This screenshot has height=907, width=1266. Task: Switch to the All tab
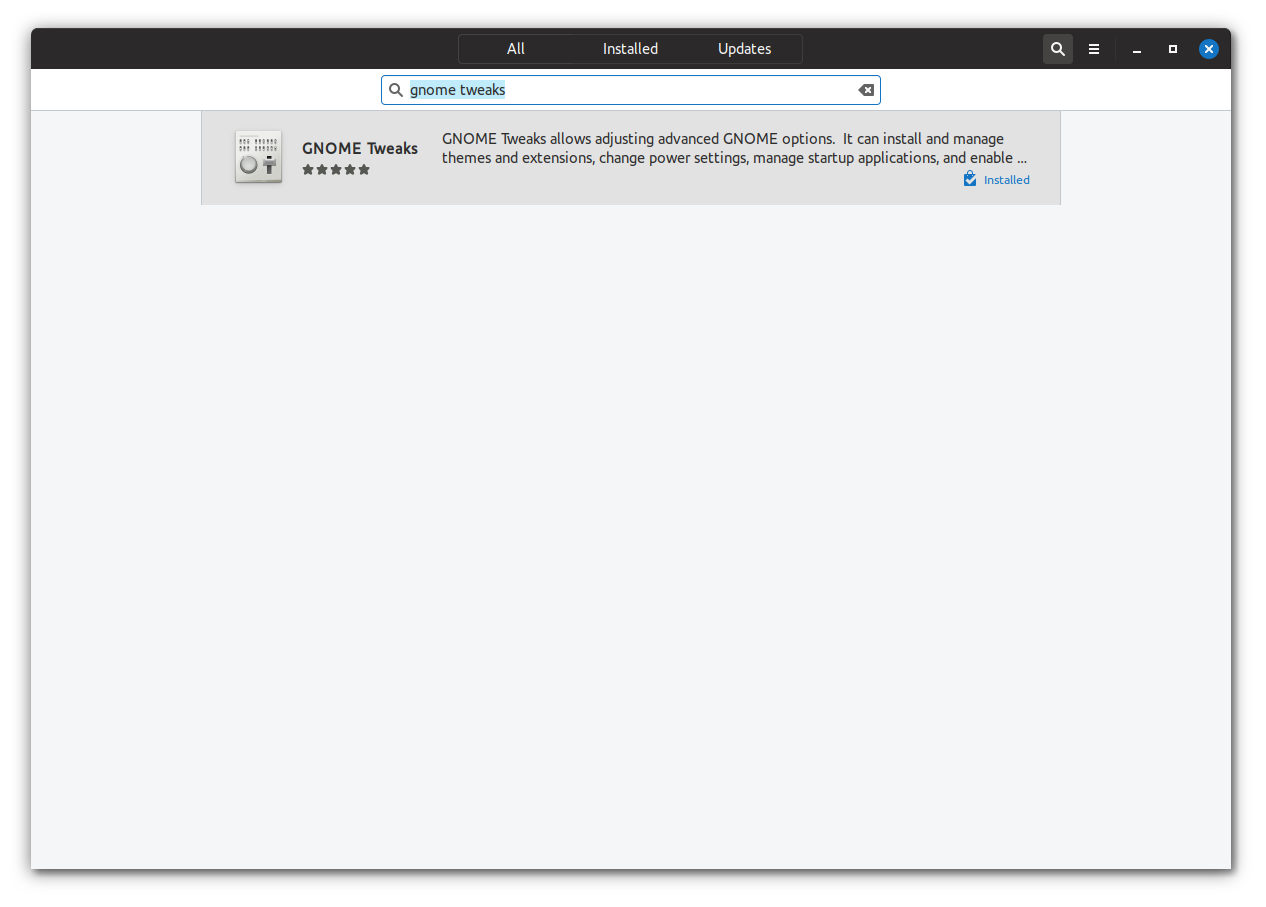tap(516, 49)
